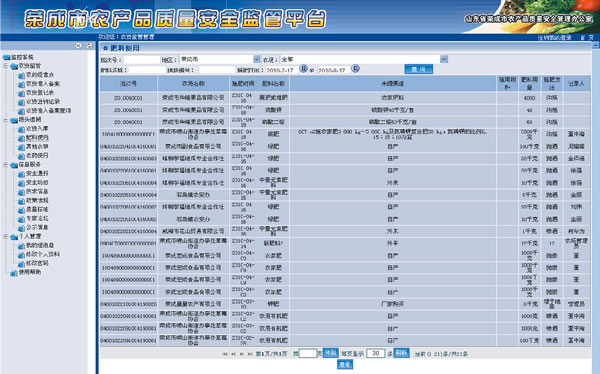Open the 农资进销记录 tree item

pyautogui.click(x=43, y=102)
